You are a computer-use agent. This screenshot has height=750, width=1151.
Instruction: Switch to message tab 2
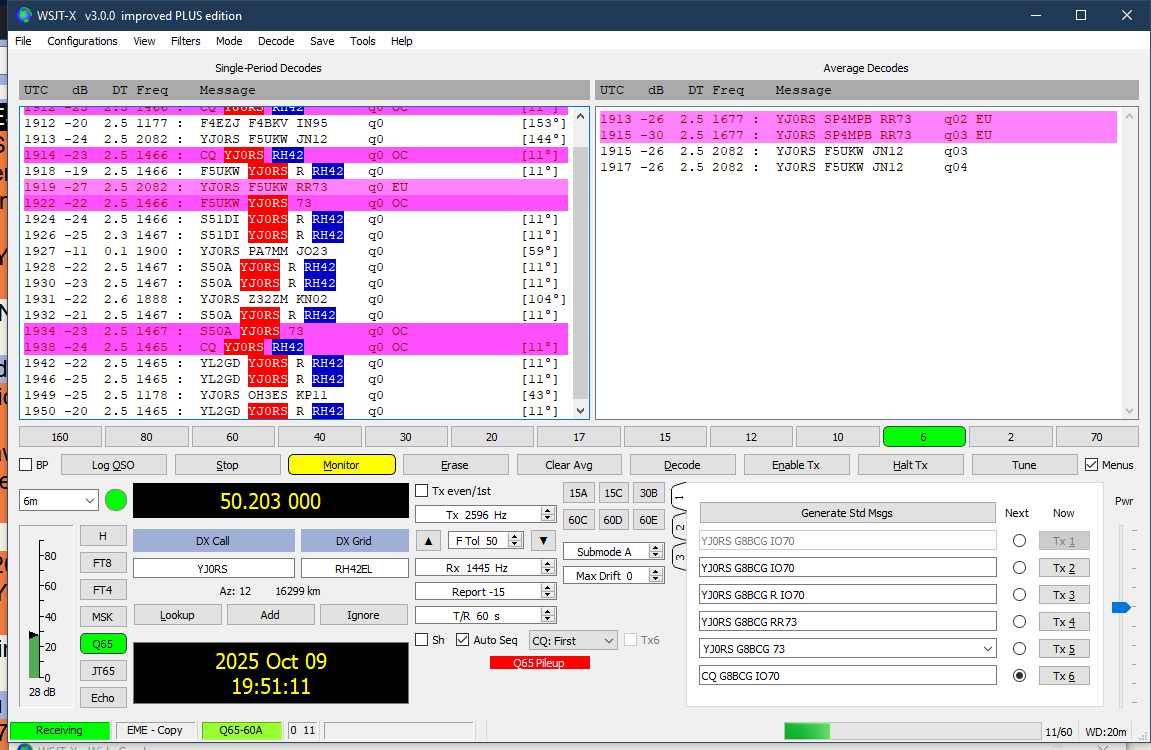679,527
